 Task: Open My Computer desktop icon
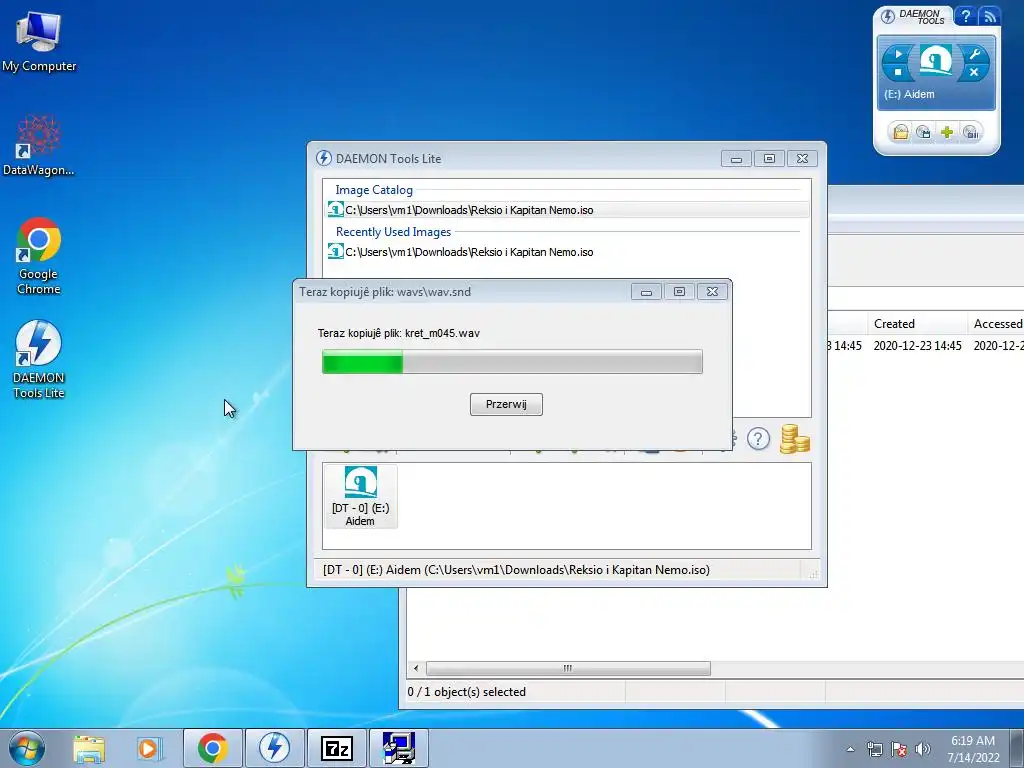(x=39, y=41)
